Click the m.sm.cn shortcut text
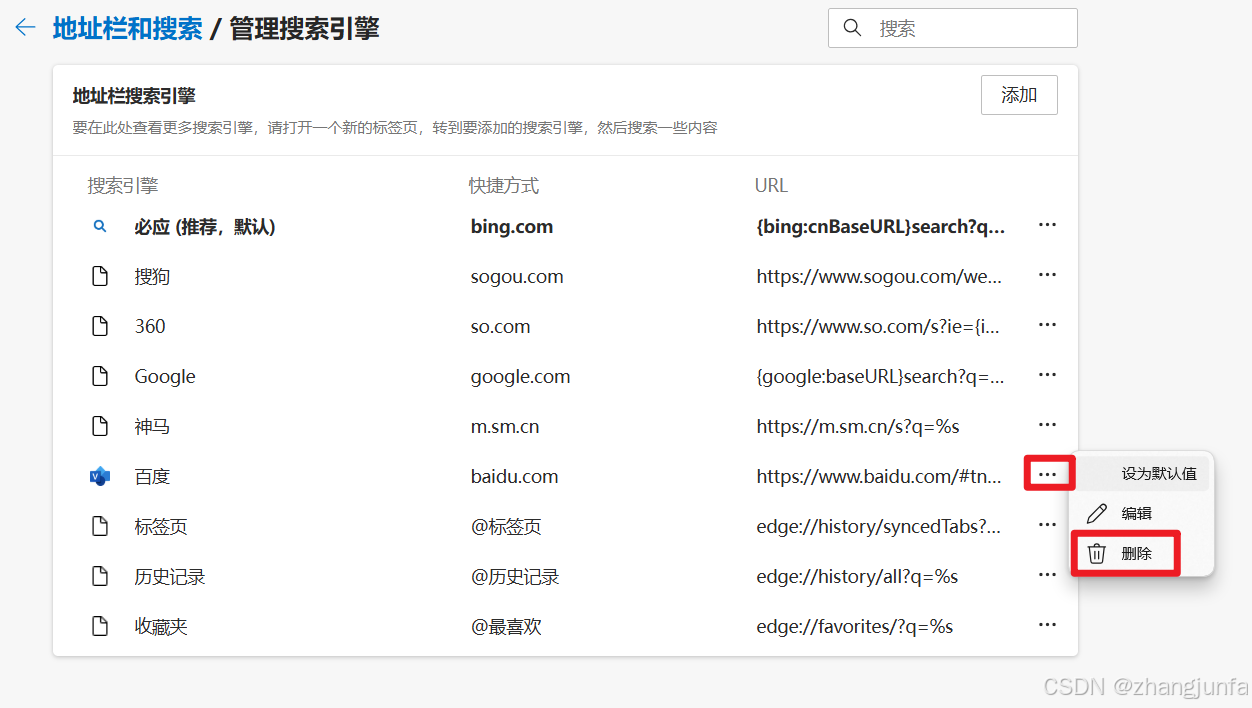Viewport: 1252px width, 708px height. pos(505,427)
